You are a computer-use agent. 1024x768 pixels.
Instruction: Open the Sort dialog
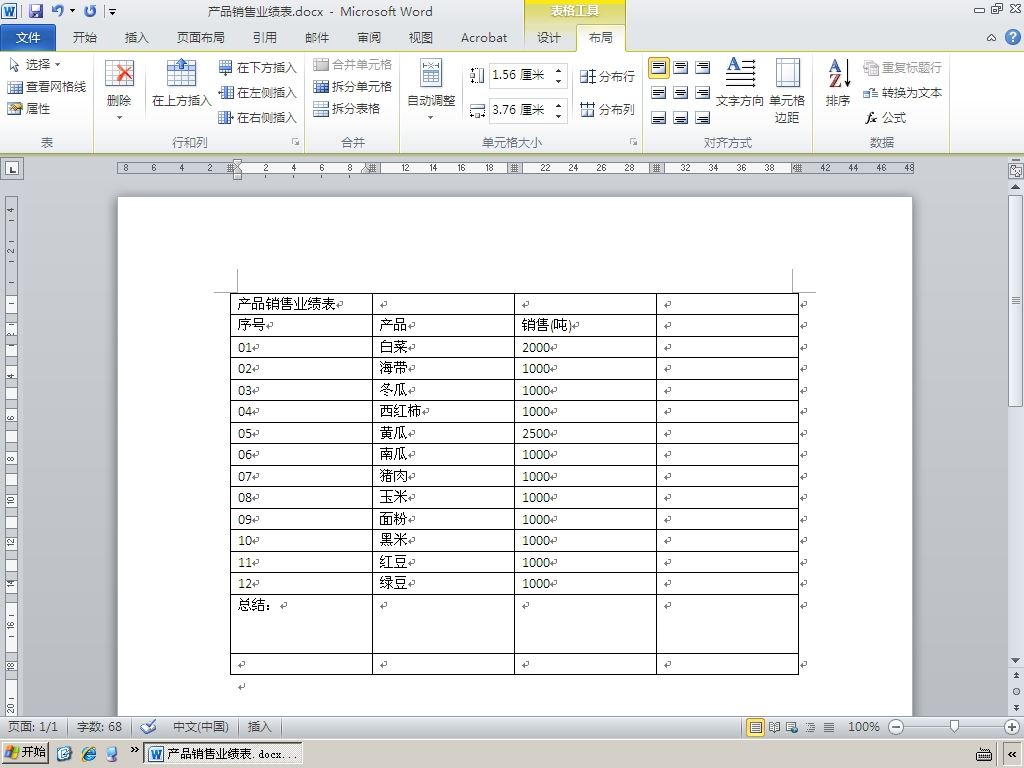838,83
